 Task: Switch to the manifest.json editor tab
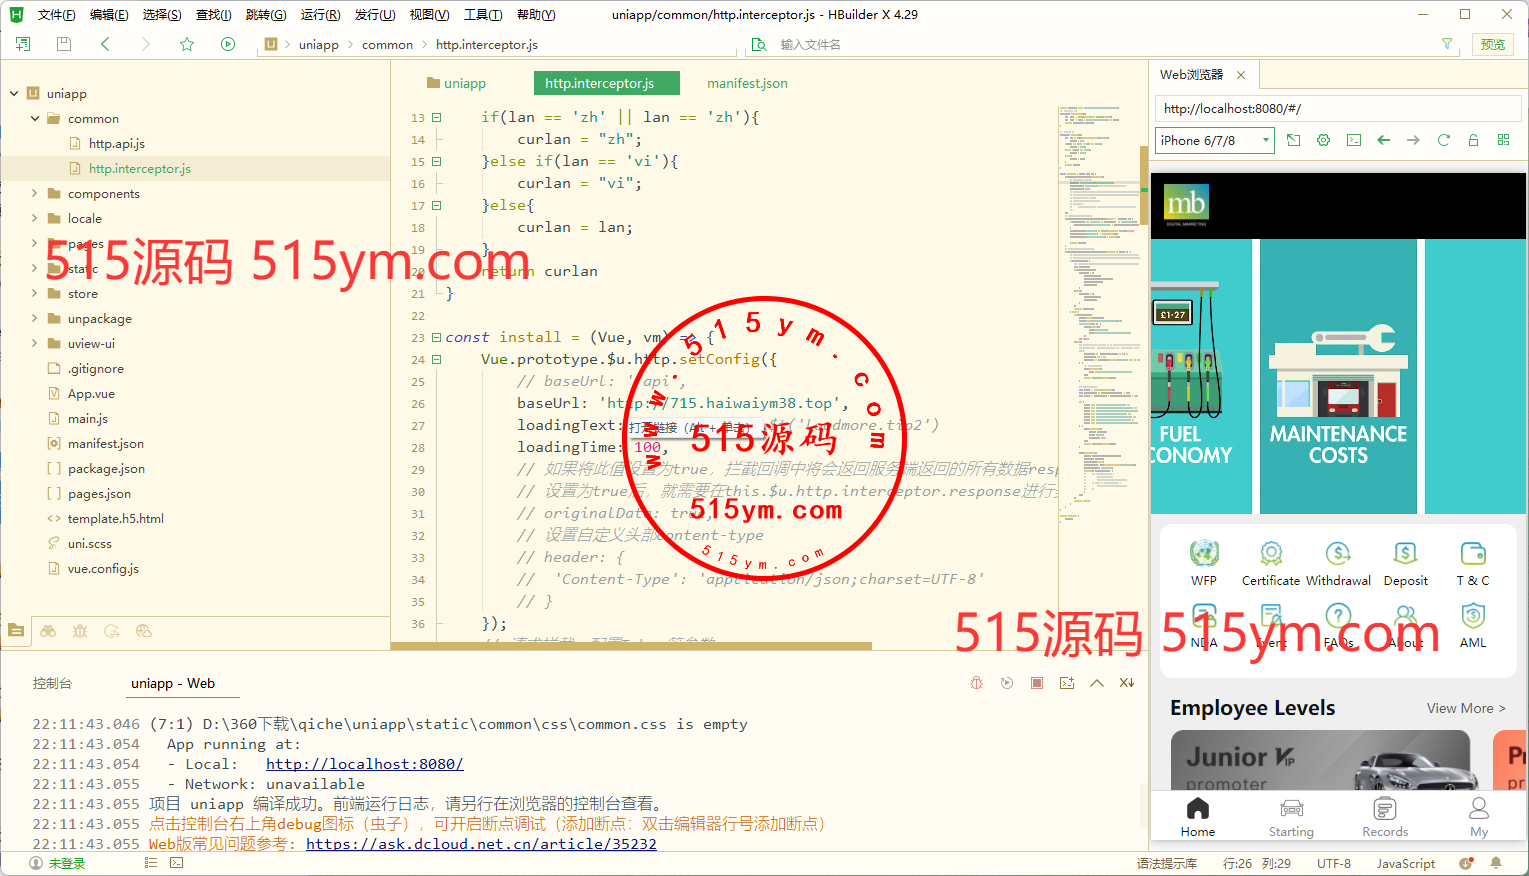[747, 83]
